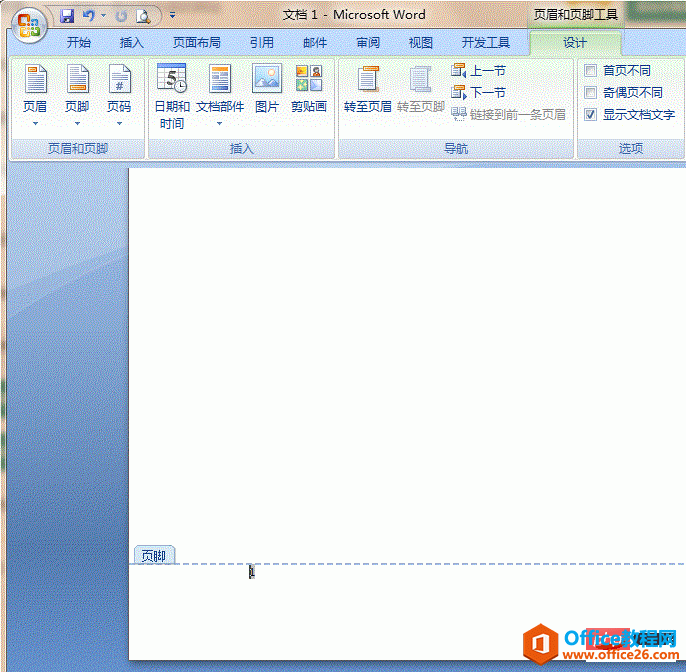The width and height of the screenshot is (686, 672).
Task: Expand the 页眉 dropdown arrow
Action: [35, 124]
